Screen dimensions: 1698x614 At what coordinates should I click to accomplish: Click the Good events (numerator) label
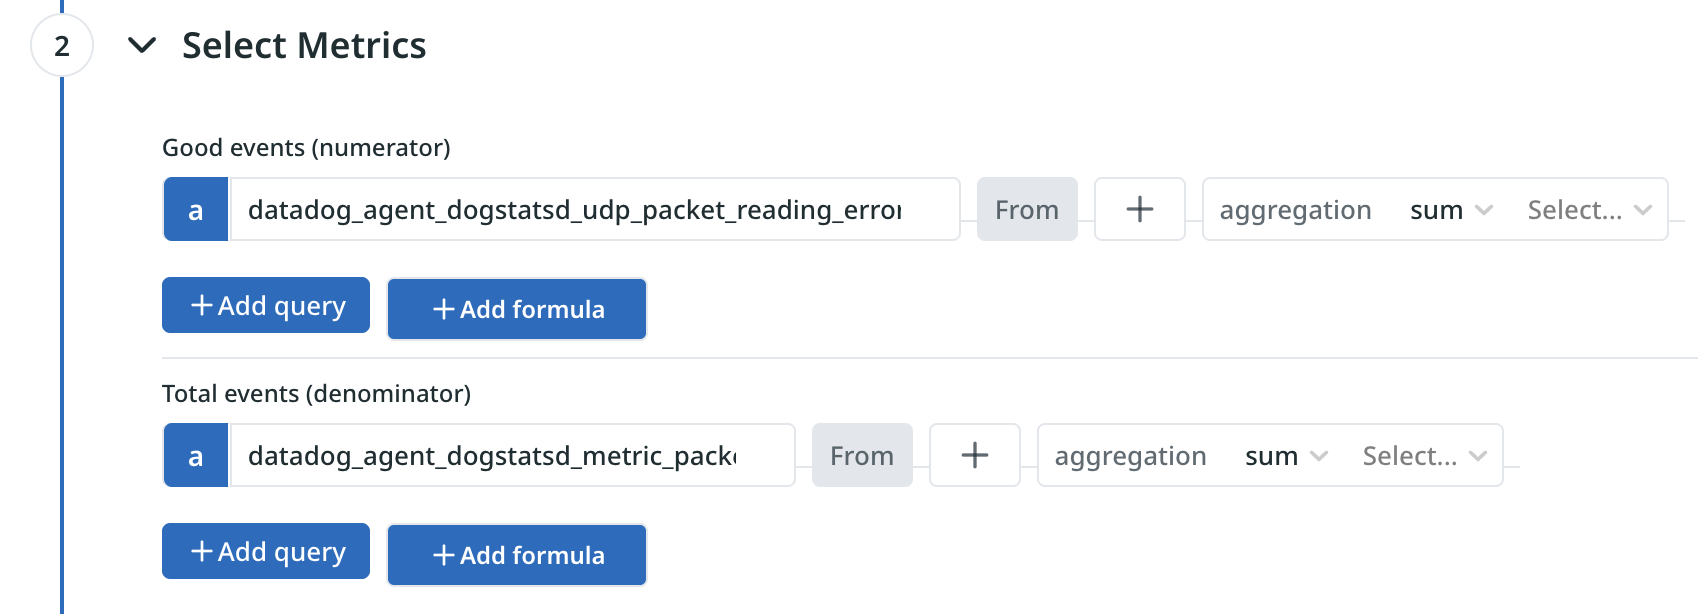(306, 147)
